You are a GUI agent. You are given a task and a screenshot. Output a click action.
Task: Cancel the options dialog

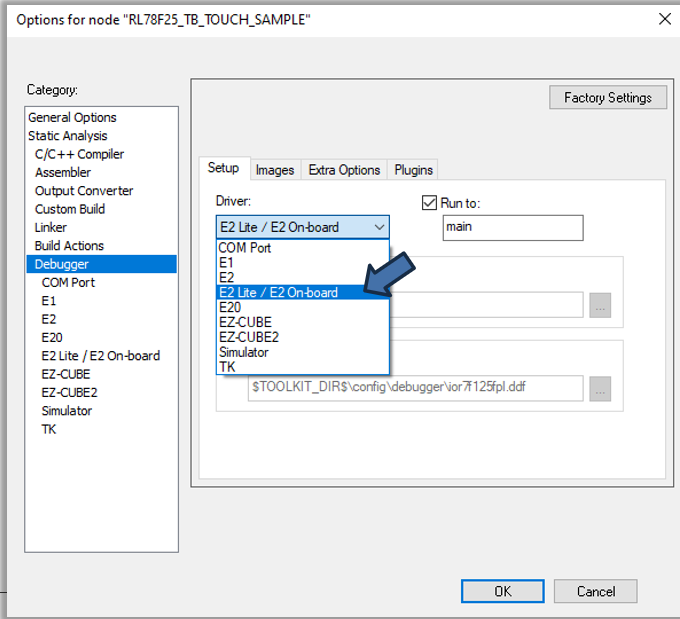(595, 591)
